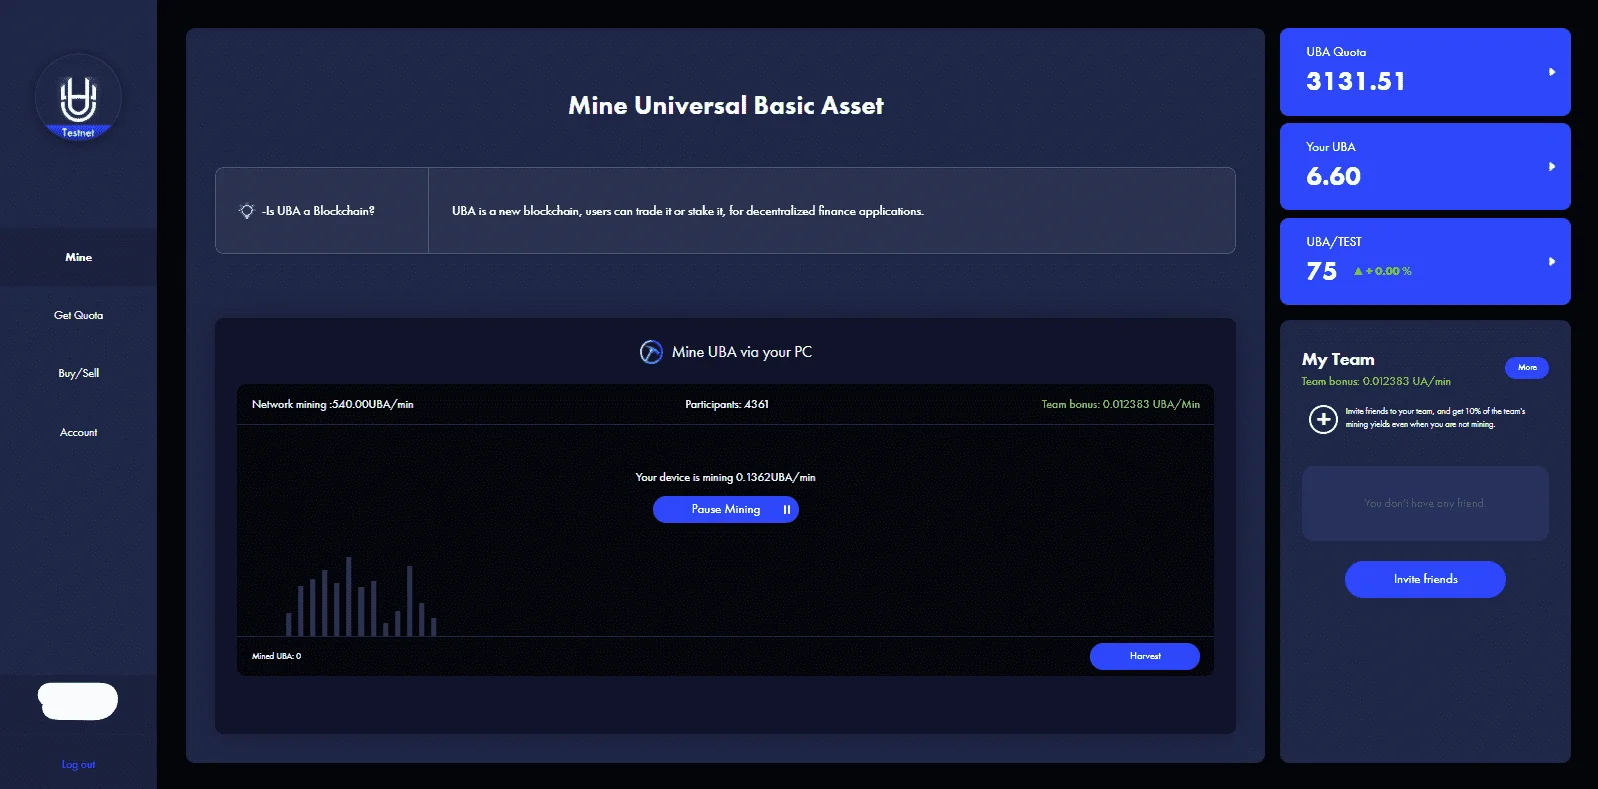This screenshot has height=789, width=1598.
Task: Click the Pause Mining button
Action: [726, 510]
